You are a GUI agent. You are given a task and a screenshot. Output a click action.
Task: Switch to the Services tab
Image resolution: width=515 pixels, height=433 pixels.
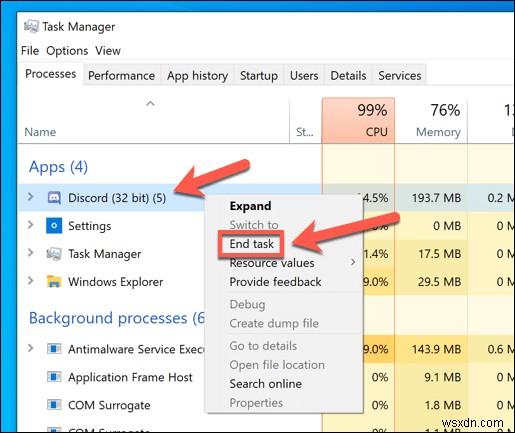(400, 76)
